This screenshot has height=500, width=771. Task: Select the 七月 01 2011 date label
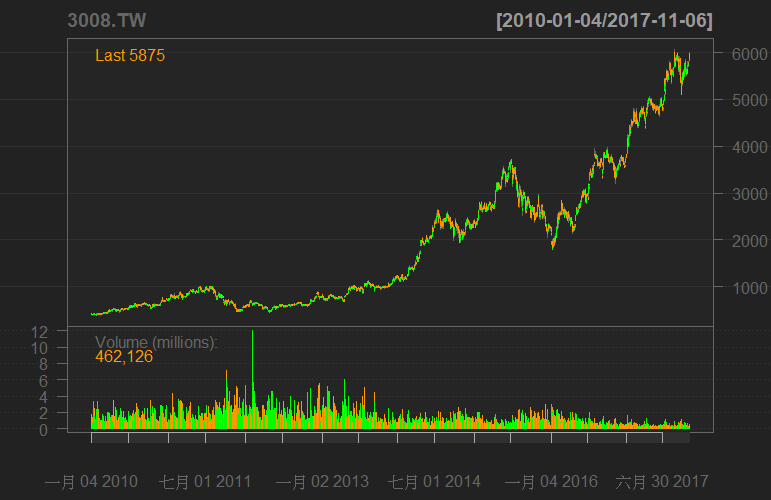coord(205,482)
